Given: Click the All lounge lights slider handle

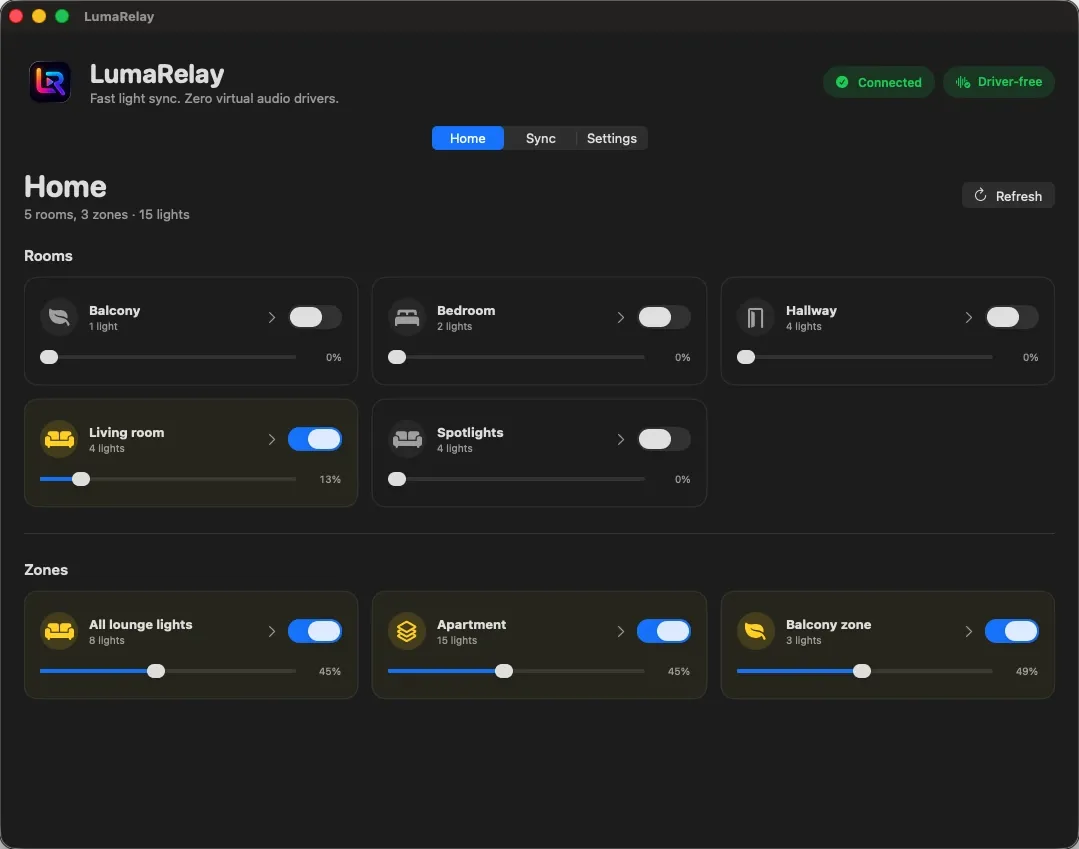Looking at the screenshot, I should point(156,671).
